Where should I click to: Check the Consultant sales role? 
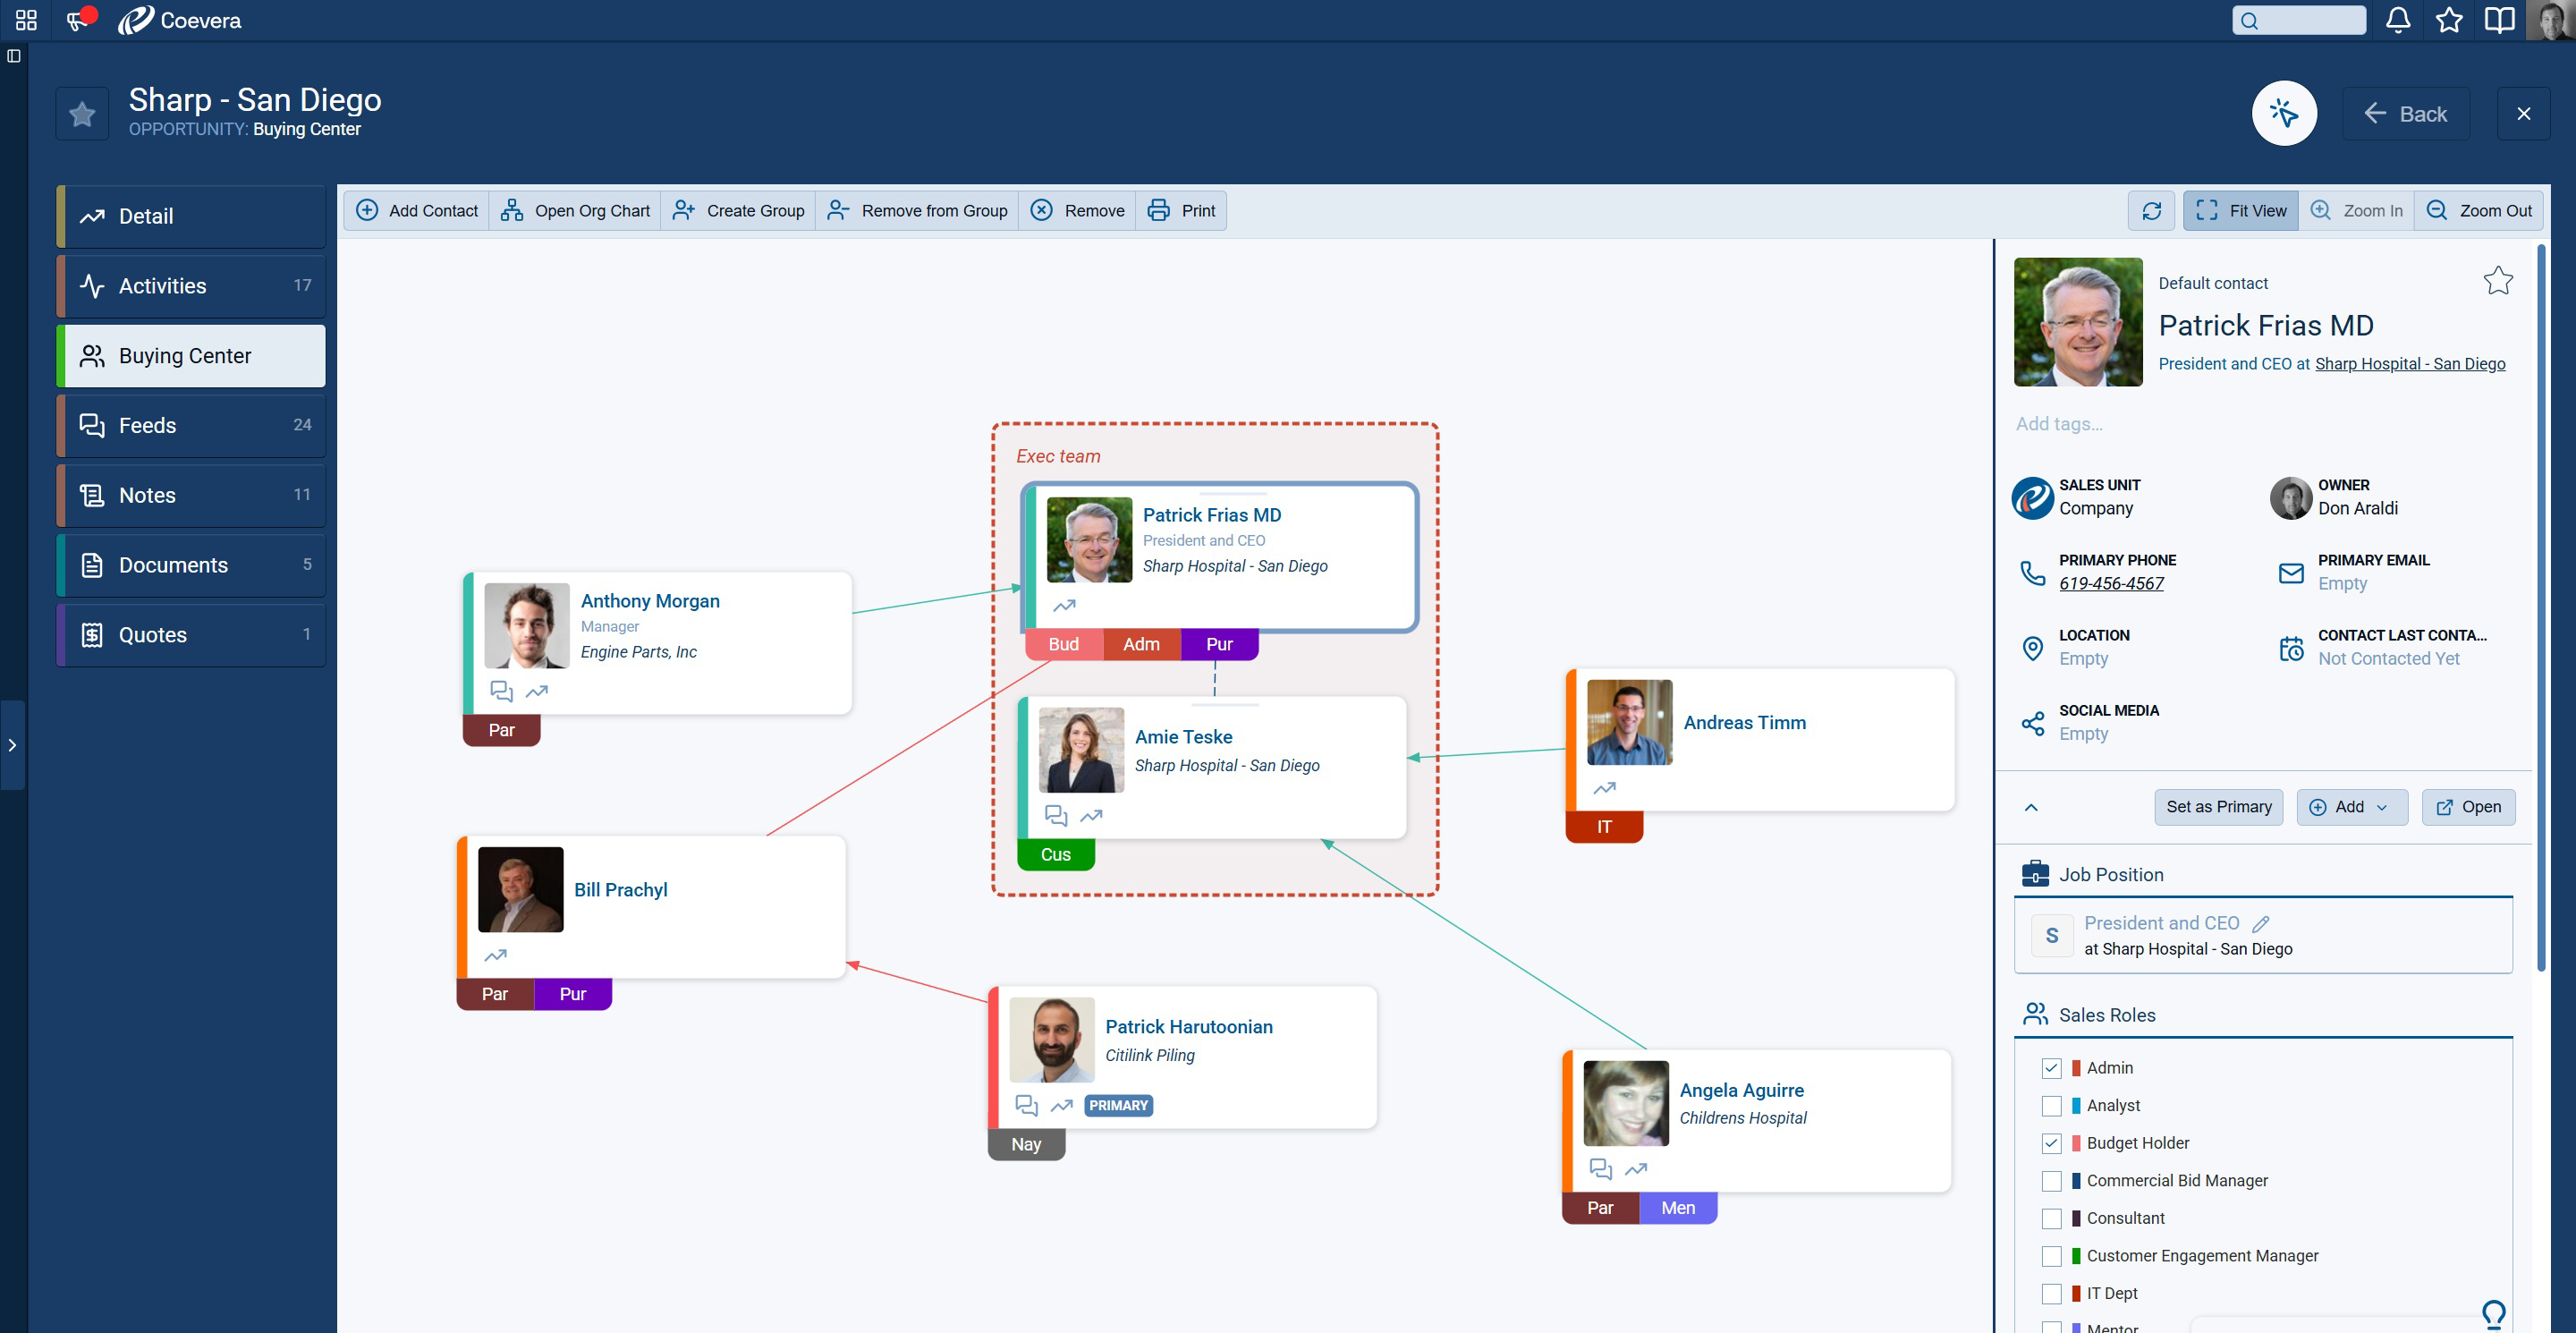tap(2051, 1219)
